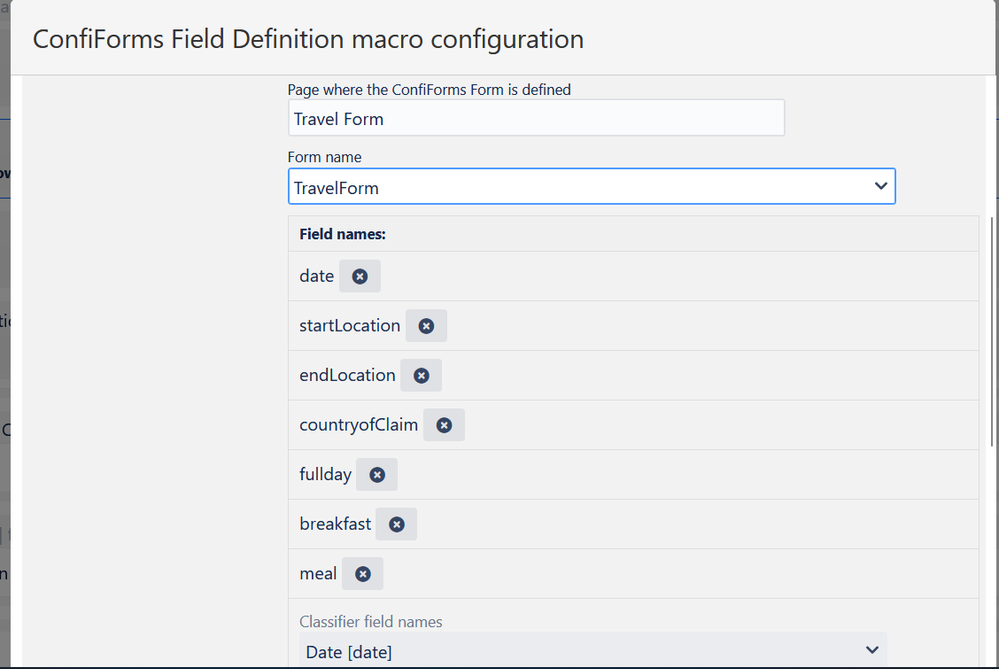Remove the meal field
This screenshot has width=999, height=669.
click(x=363, y=574)
